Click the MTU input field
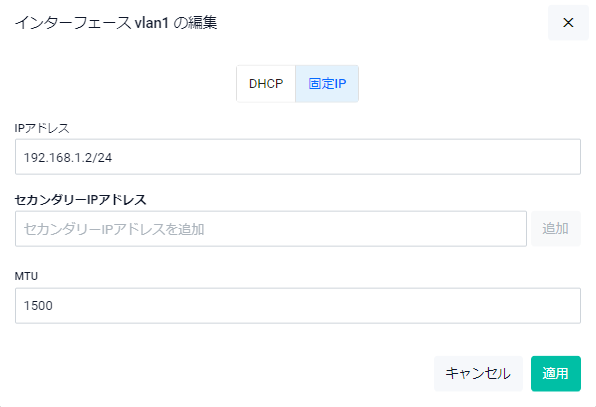Screen dimensions: 596x407 tap(298, 306)
